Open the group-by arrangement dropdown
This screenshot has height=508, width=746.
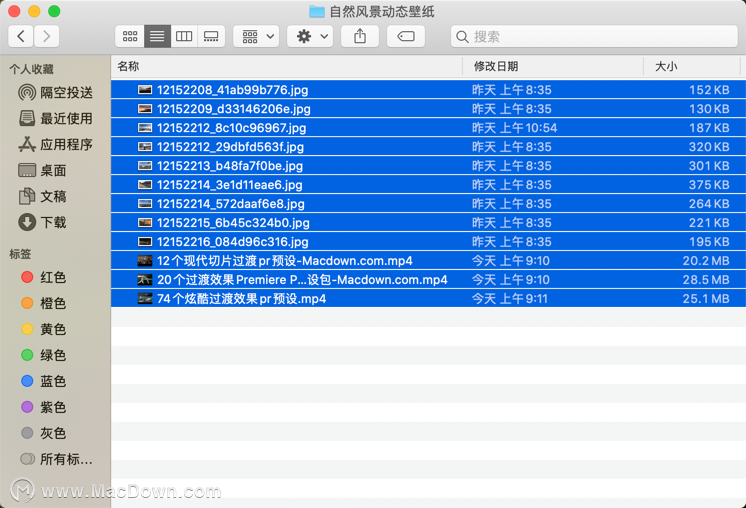pyautogui.click(x=256, y=36)
